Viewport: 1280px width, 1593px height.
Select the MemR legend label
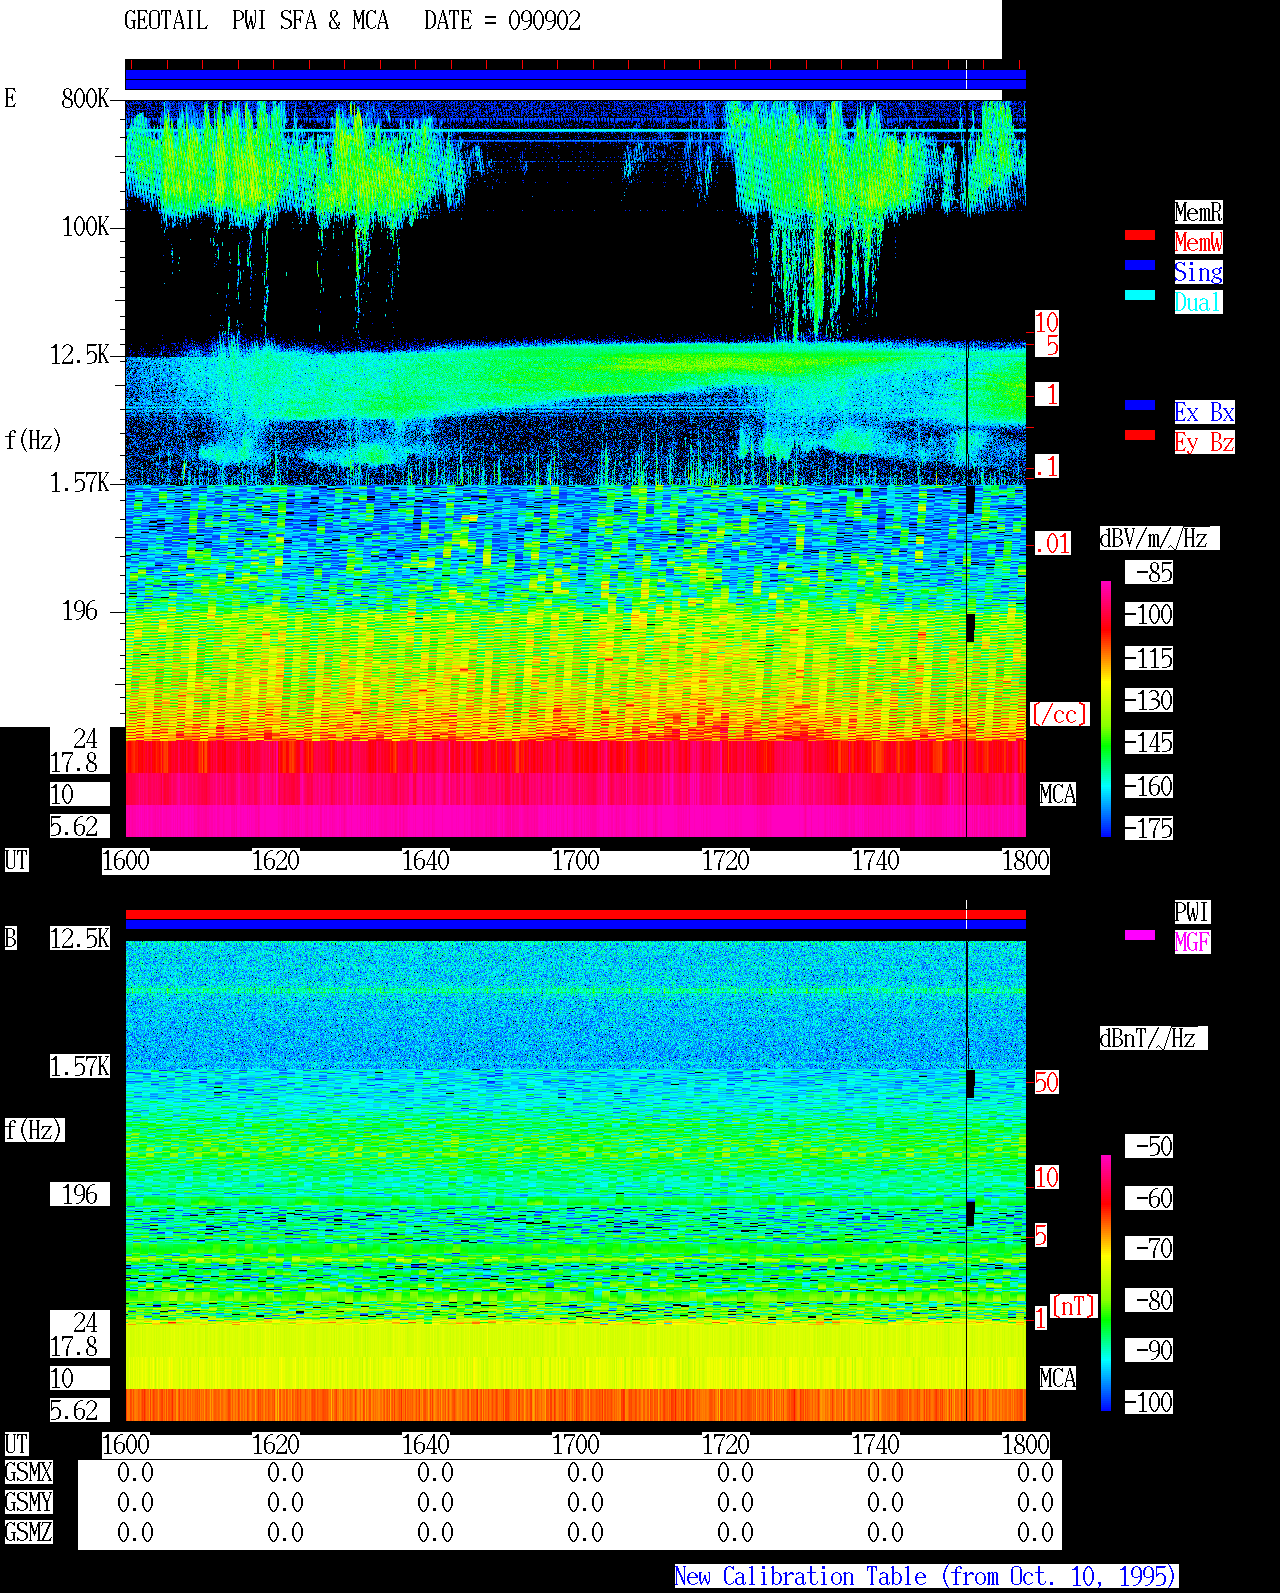point(1198,212)
